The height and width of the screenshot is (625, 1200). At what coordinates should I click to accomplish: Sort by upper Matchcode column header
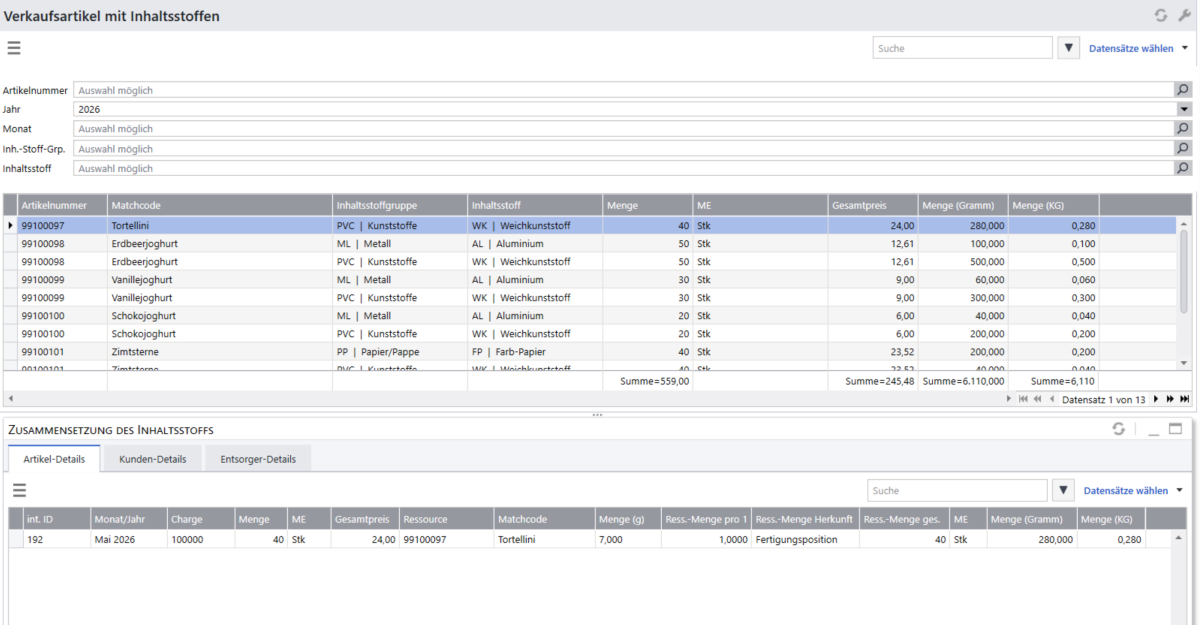coord(219,204)
